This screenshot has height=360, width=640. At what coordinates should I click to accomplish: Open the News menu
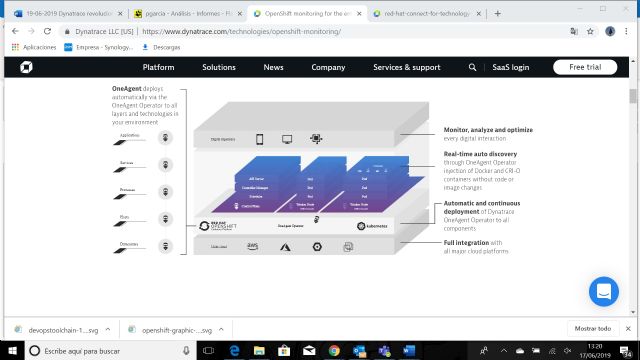(273, 67)
